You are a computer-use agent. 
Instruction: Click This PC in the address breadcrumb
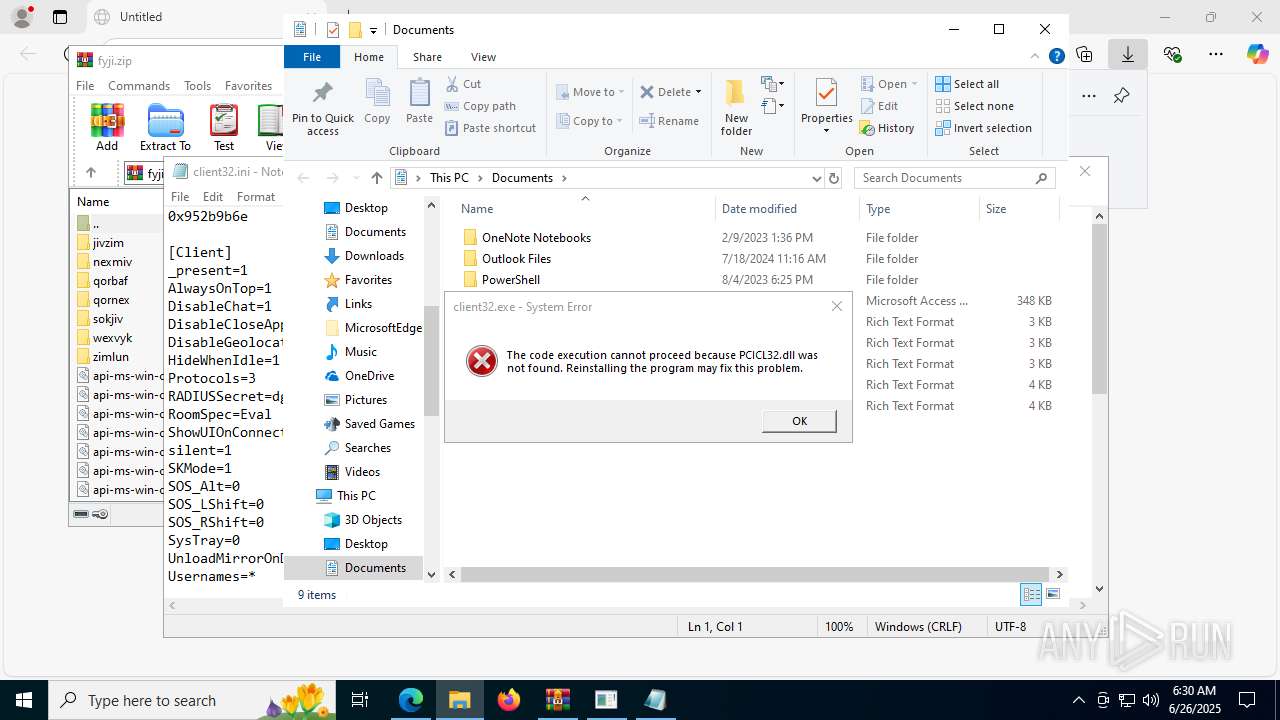pos(449,178)
